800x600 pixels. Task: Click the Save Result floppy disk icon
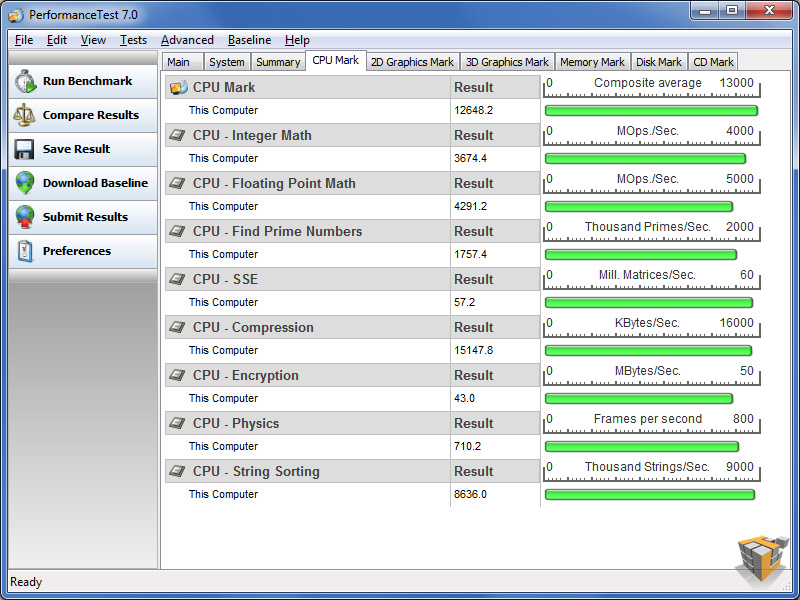click(x=24, y=149)
